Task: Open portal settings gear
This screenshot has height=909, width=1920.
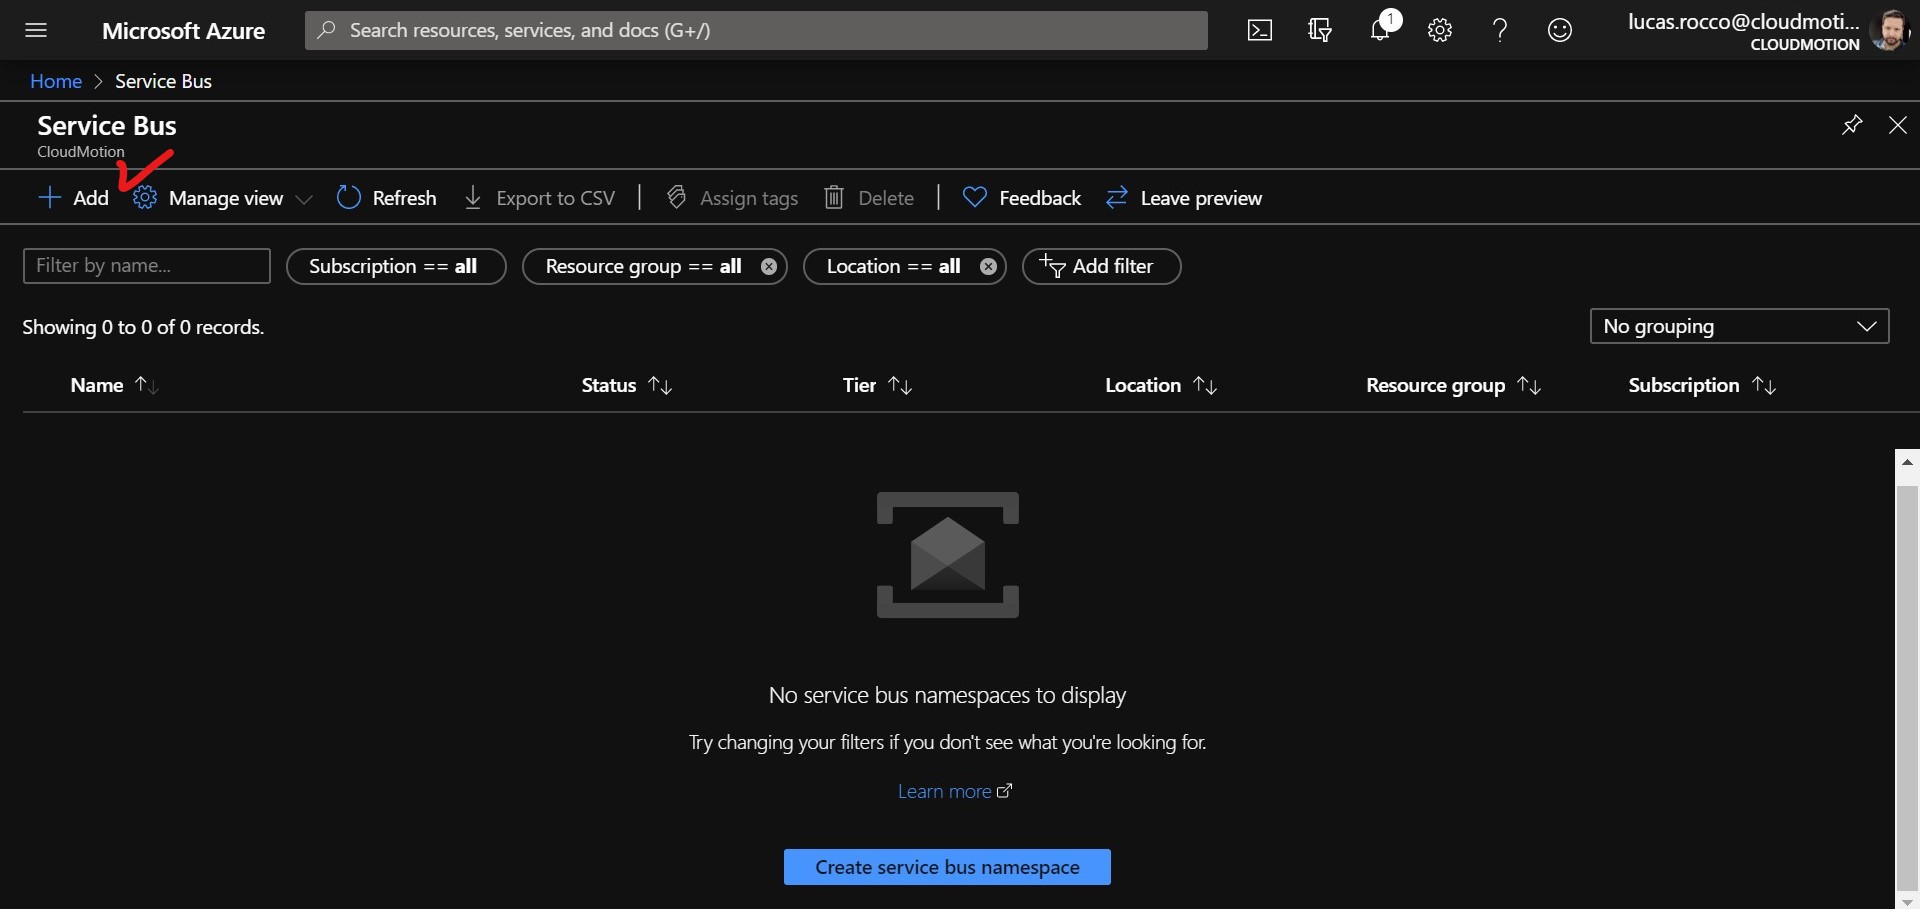Action: (1440, 30)
